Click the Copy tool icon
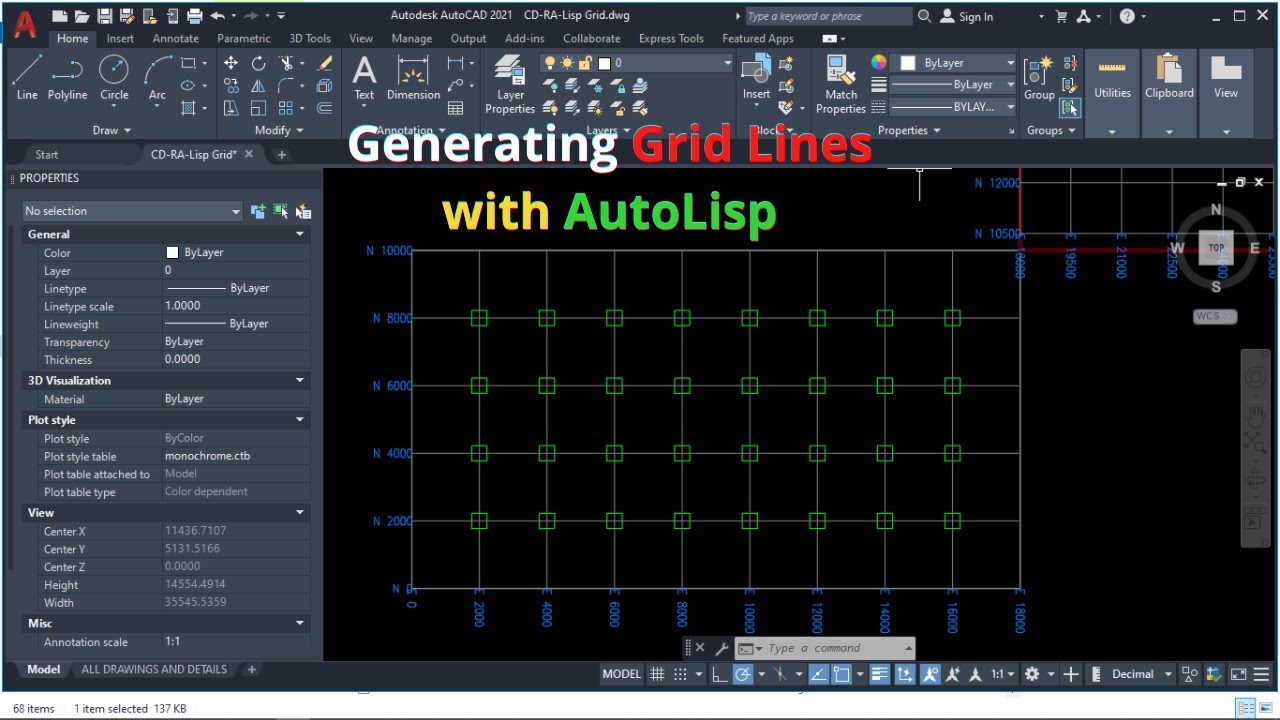This screenshot has height=720, width=1280. (x=231, y=85)
